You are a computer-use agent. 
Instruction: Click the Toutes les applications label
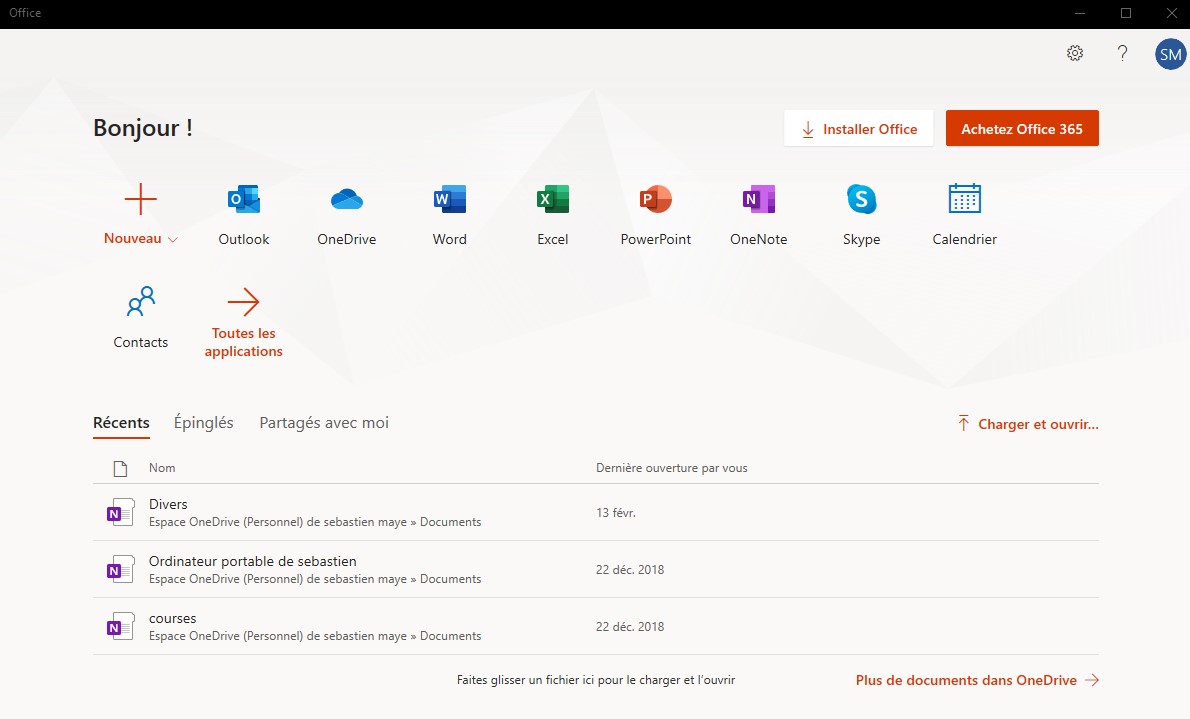244,342
